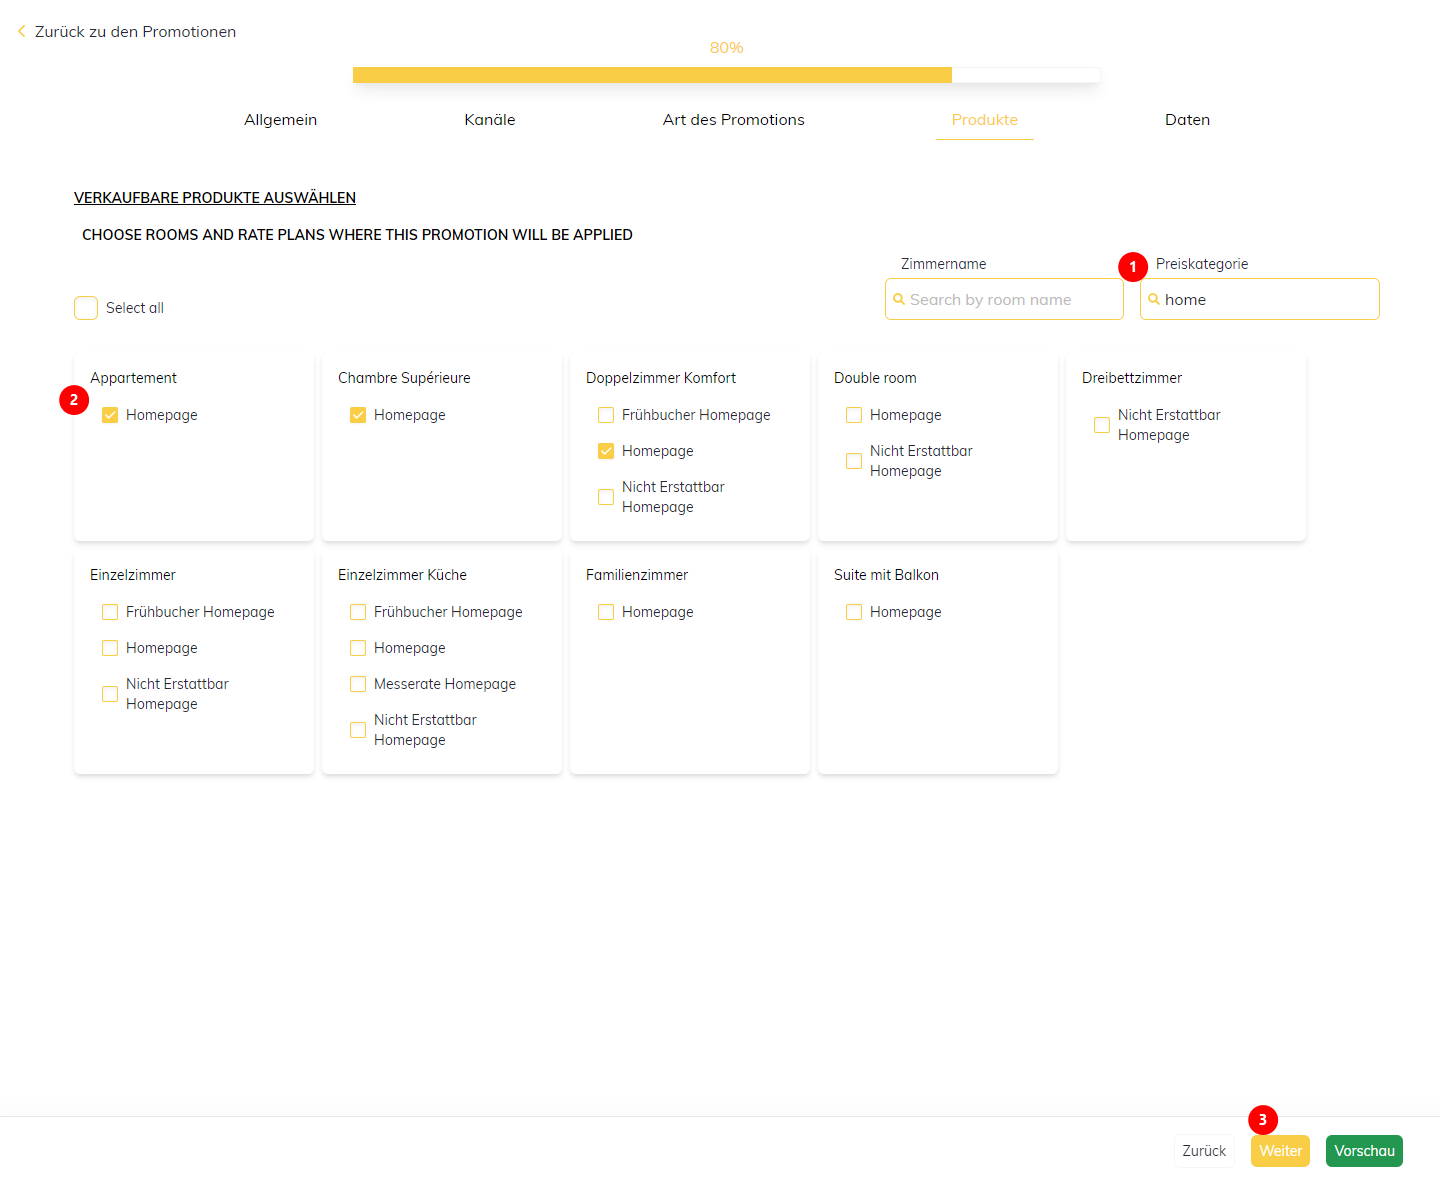Click red step marker number 1

coord(1132,267)
